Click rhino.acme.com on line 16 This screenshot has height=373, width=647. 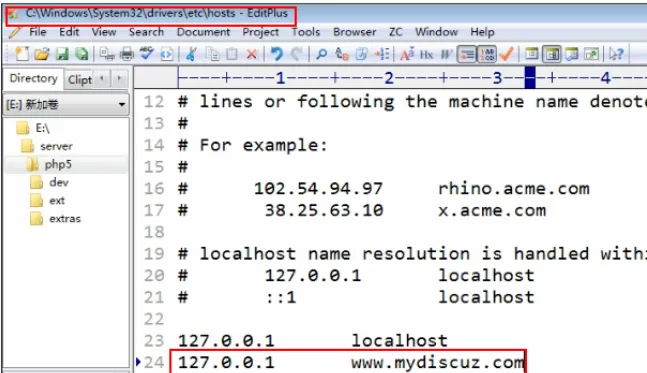coord(514,189)
